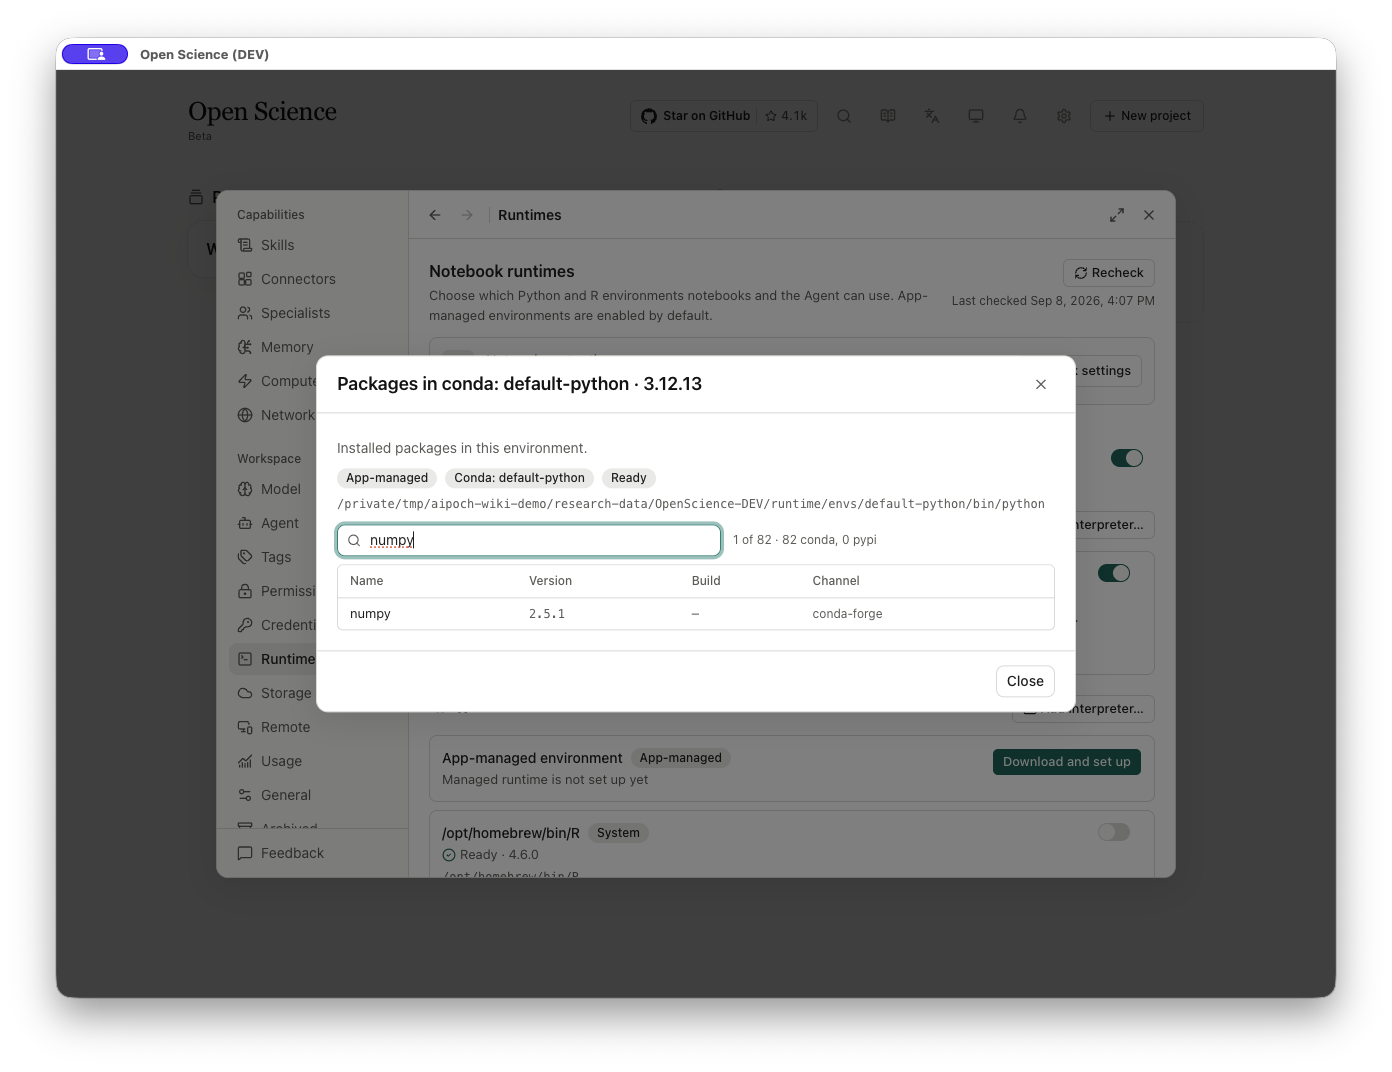
Task: Click the 2.5.1 version cell
Action: click(x=547, y=614)
